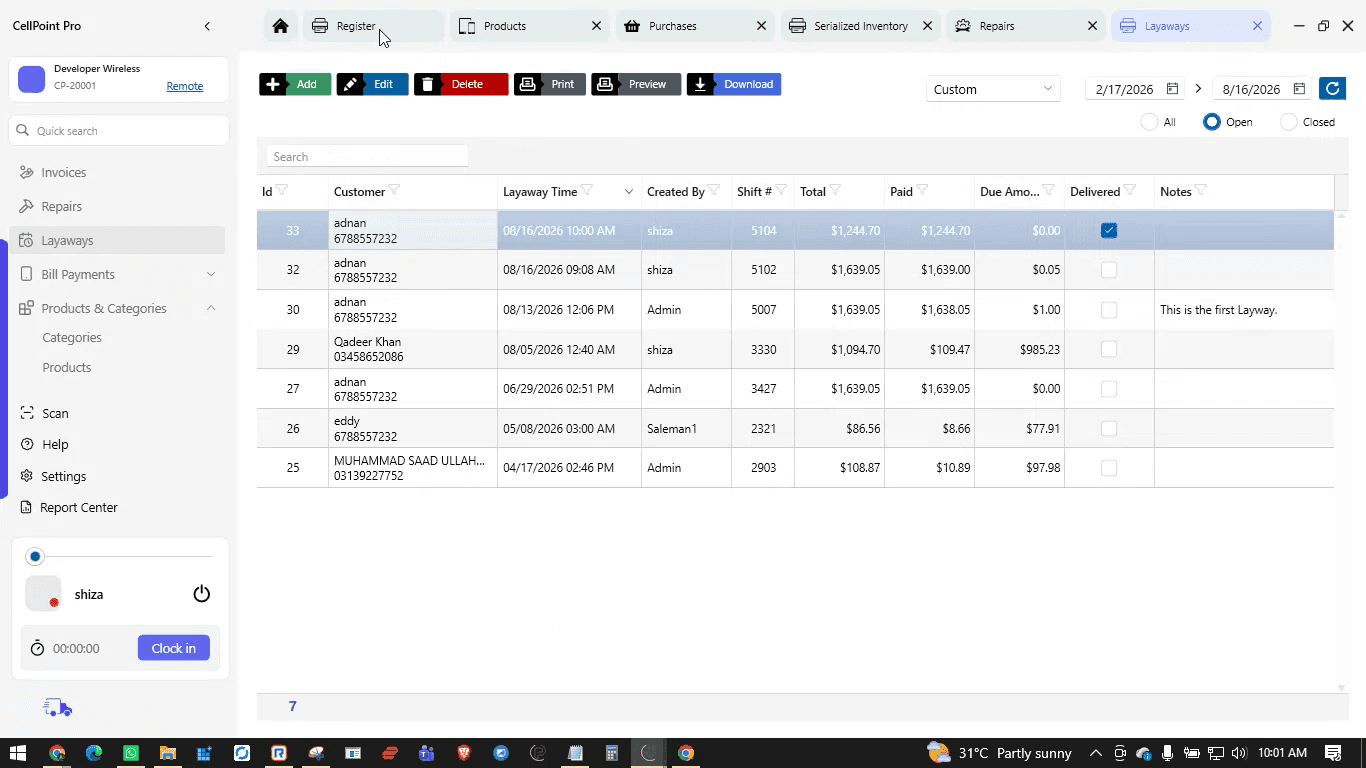Close the Purchases tab
The height and width of the screenshot is (768, 1366).
point(762,26)
